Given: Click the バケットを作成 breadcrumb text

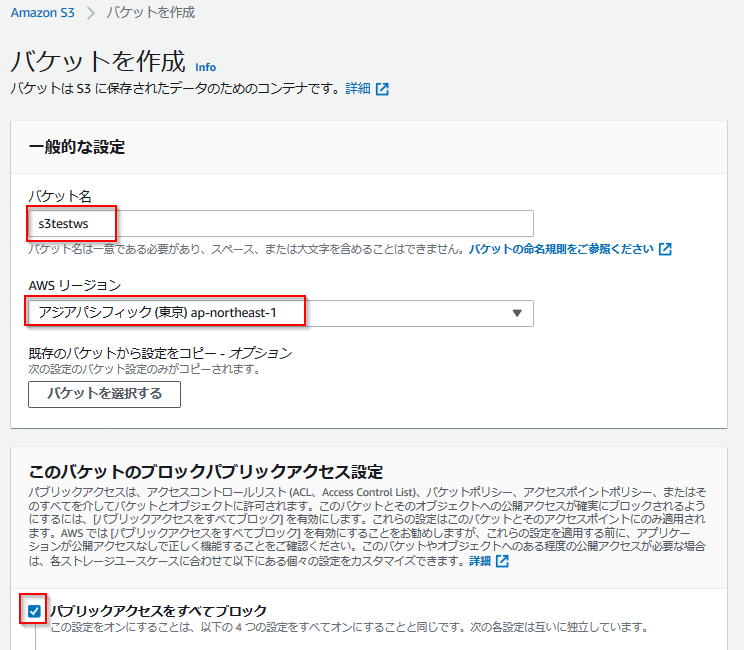Looking at the screenshot, I should click(150, 13).
